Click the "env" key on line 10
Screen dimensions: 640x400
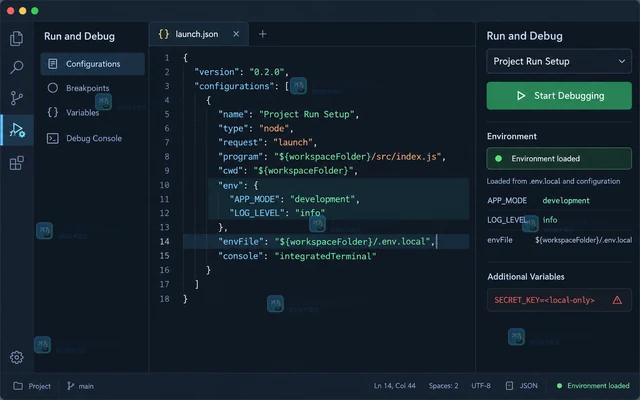tap(231, 186)
